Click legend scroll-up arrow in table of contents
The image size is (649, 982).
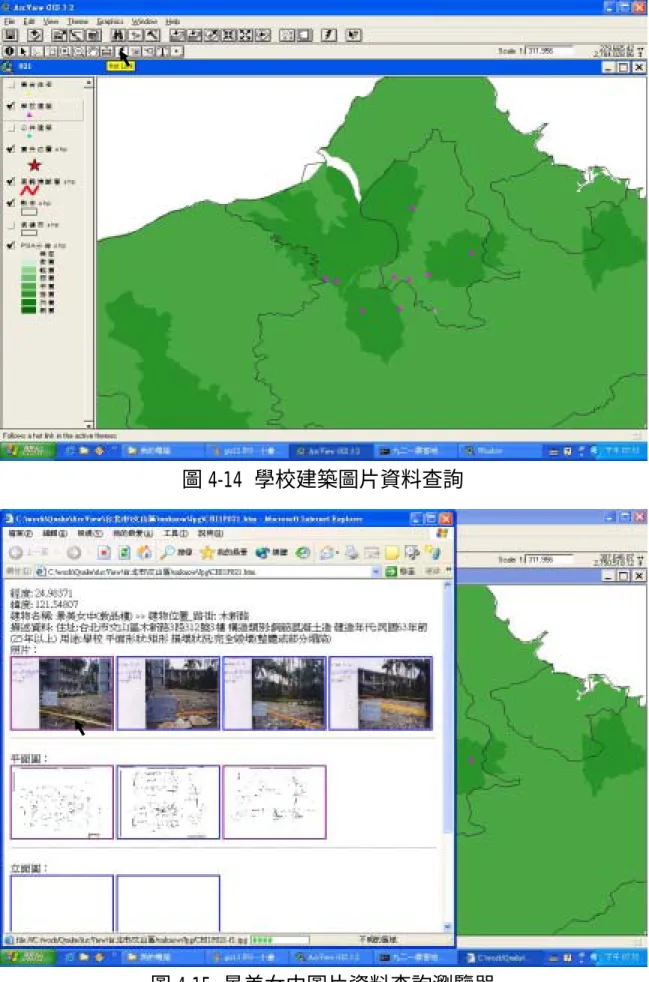[88, 83]
